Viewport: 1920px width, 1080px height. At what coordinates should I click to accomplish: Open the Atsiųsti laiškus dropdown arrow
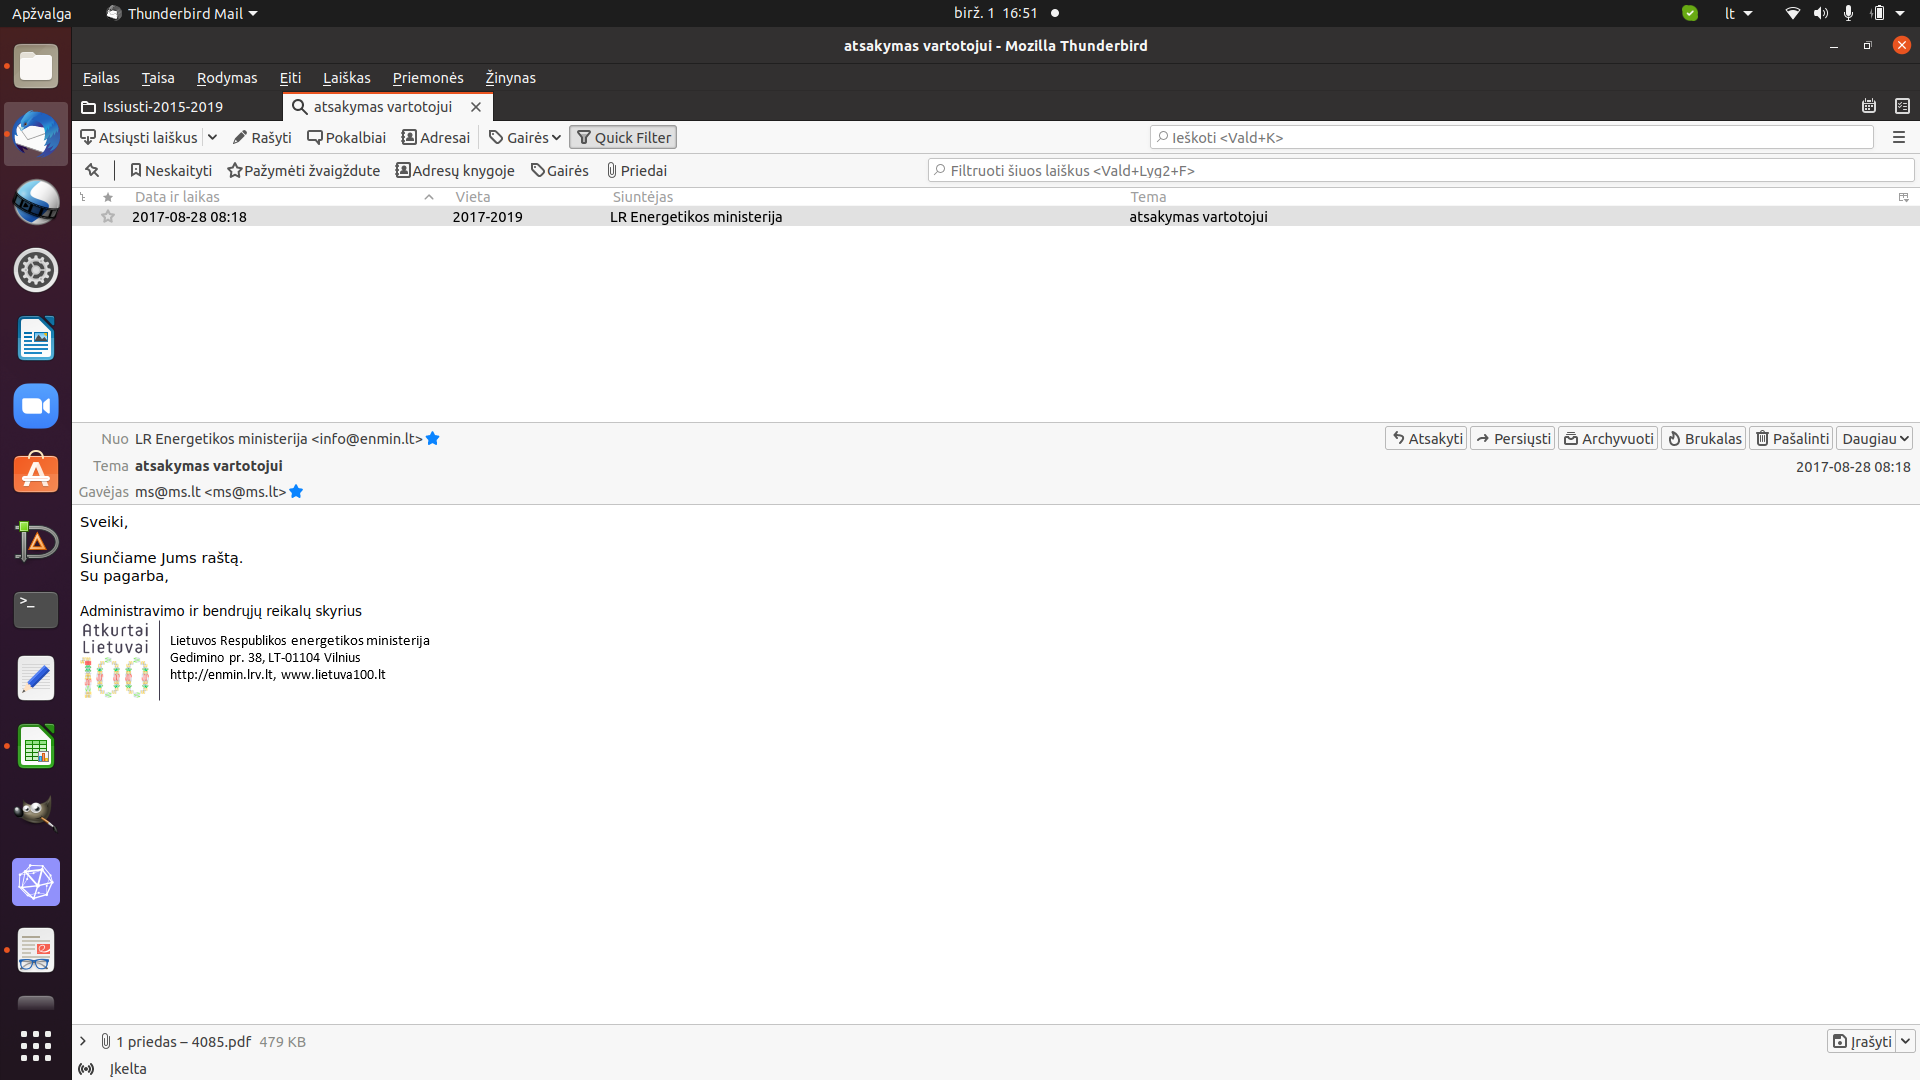pyautogui.click(x=212, y=137)
